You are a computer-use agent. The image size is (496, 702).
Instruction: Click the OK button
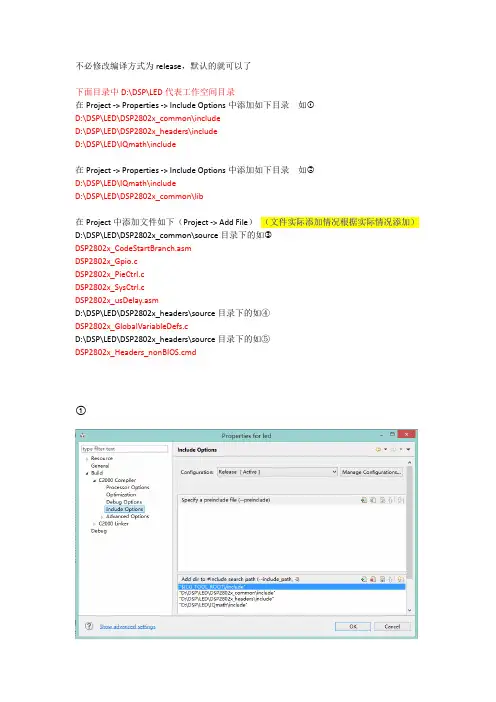(353, 626)
